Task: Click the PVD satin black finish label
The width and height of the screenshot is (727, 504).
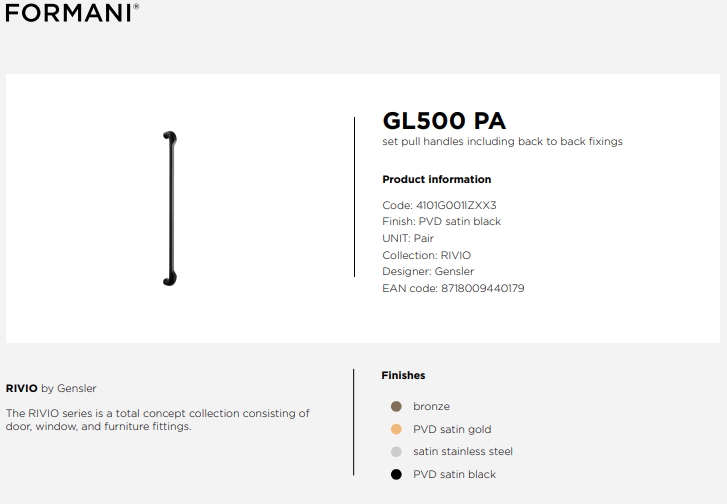Action: pos(454,474)
